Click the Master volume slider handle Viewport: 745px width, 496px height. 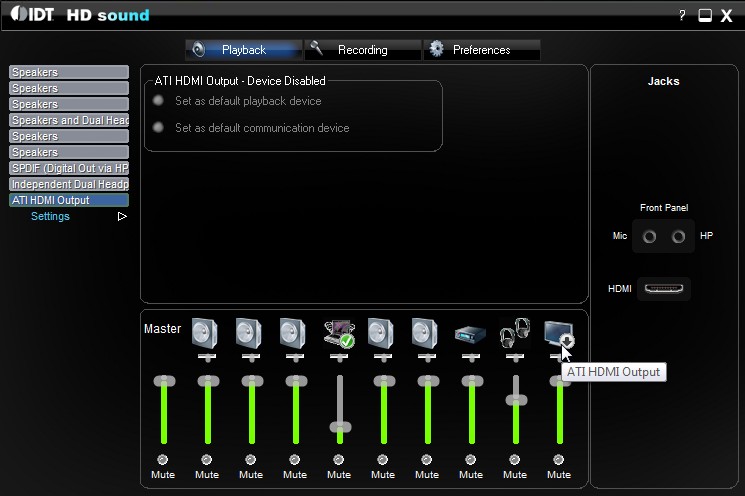point(164,381)
